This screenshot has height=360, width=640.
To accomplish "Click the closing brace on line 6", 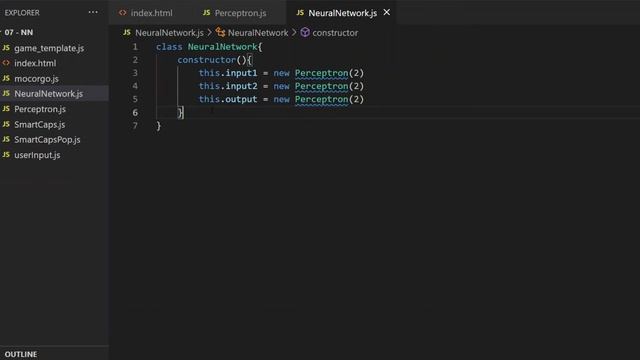I will pyautogui.click(x=180, y=113).
